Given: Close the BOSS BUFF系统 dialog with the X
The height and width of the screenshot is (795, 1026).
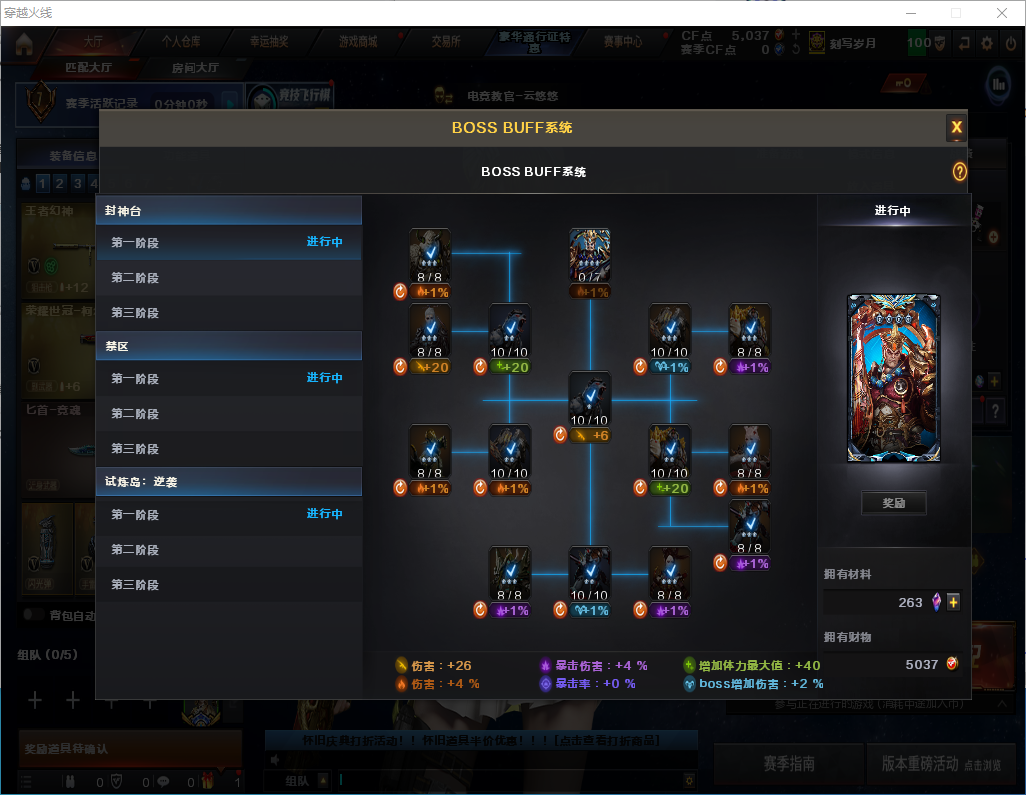Looking at the screenshot, I should click(x=956, y=127).
